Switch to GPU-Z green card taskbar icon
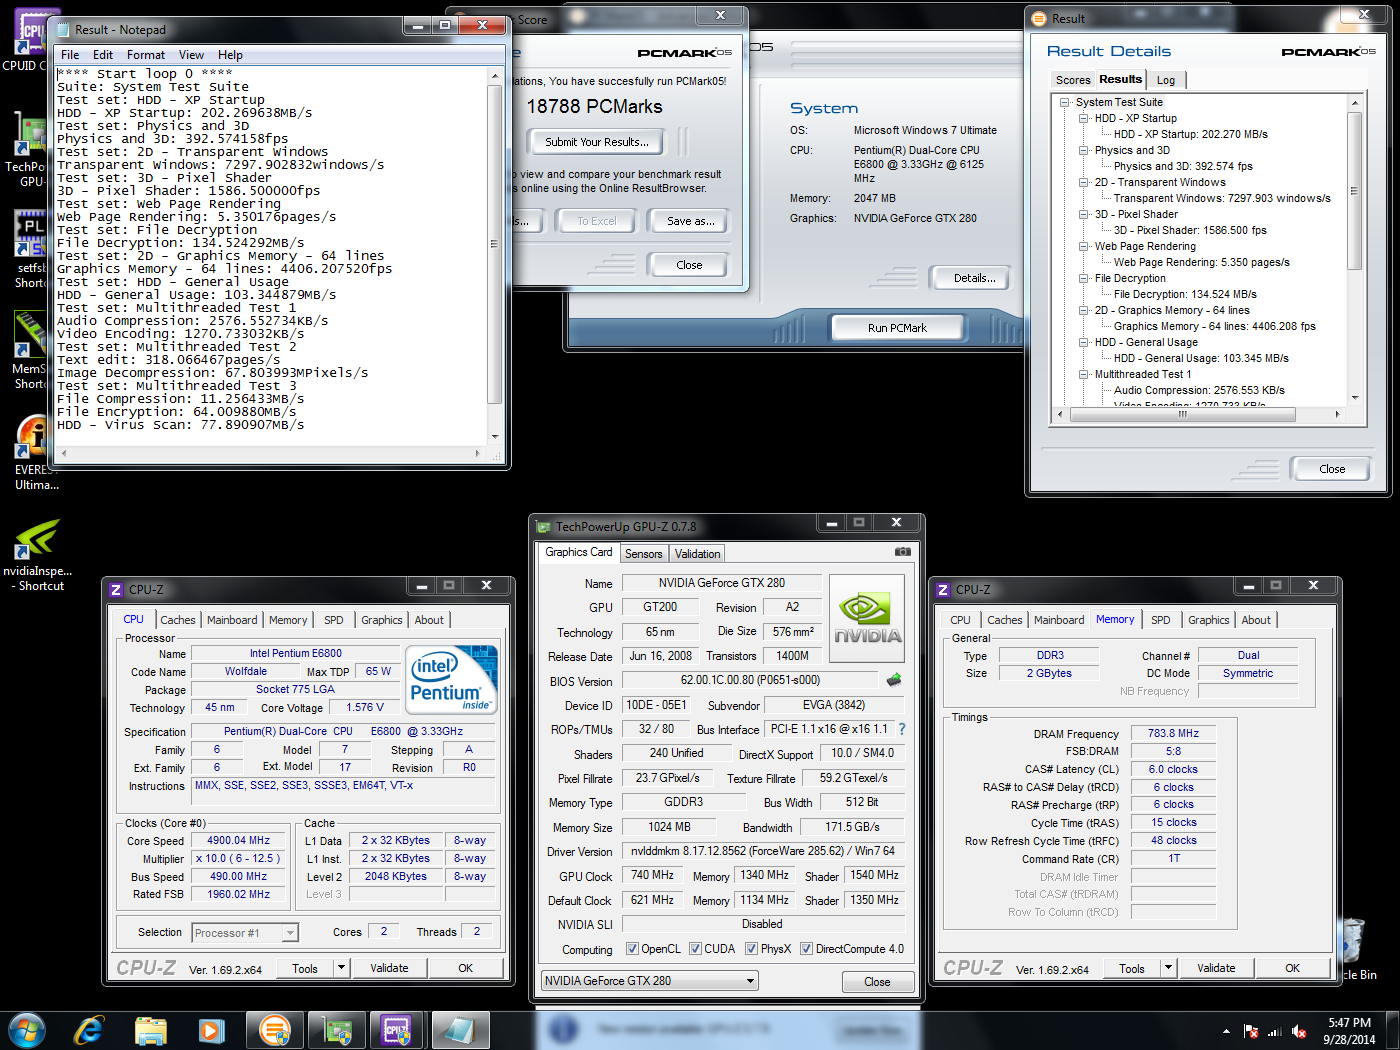Screen dimensions: 1400x1050 [337, 1030]
